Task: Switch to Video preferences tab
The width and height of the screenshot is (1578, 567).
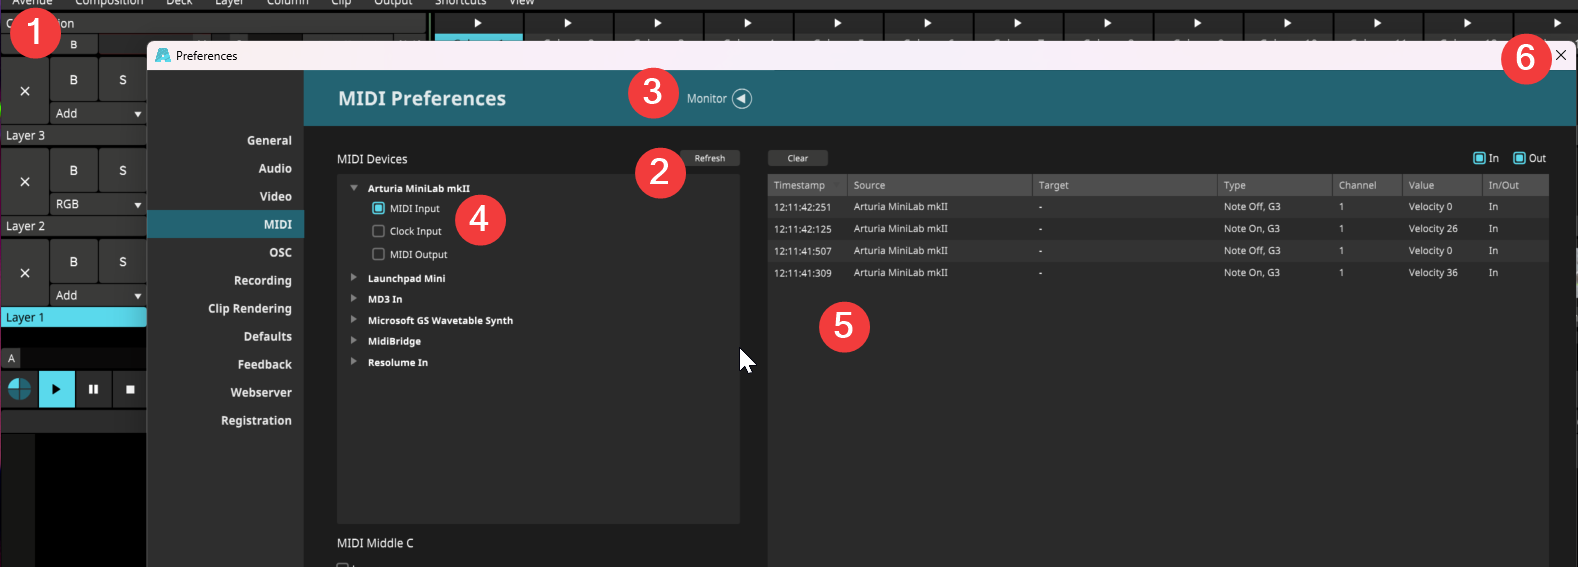Action: (x=275, y=197)
